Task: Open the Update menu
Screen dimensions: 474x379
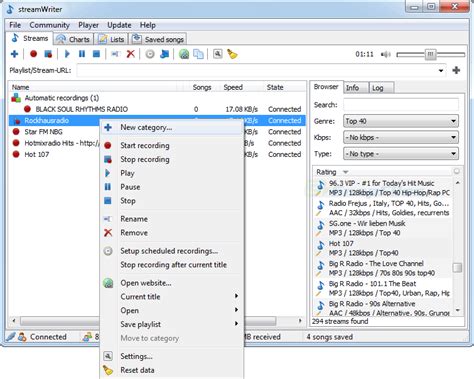Action: (119, 25)
